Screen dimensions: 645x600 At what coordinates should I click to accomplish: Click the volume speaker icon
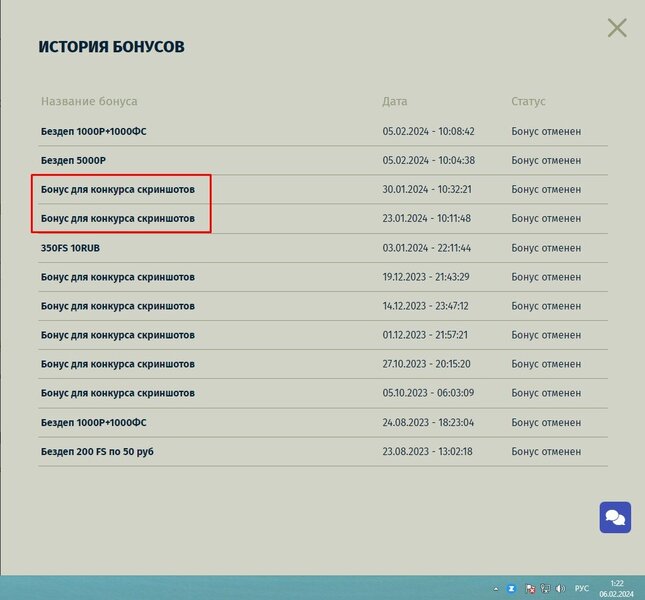[558, 588]
